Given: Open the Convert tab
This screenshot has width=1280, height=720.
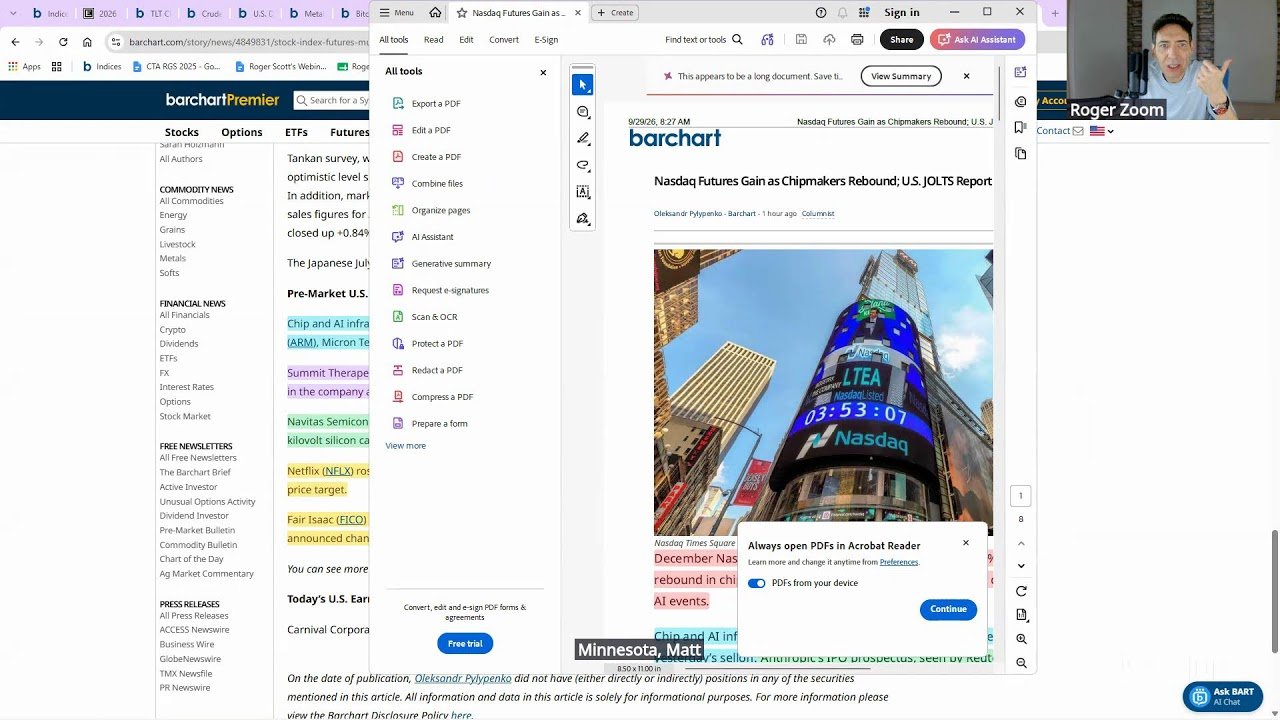Looking at the screenshot, I should coord(504,40).
